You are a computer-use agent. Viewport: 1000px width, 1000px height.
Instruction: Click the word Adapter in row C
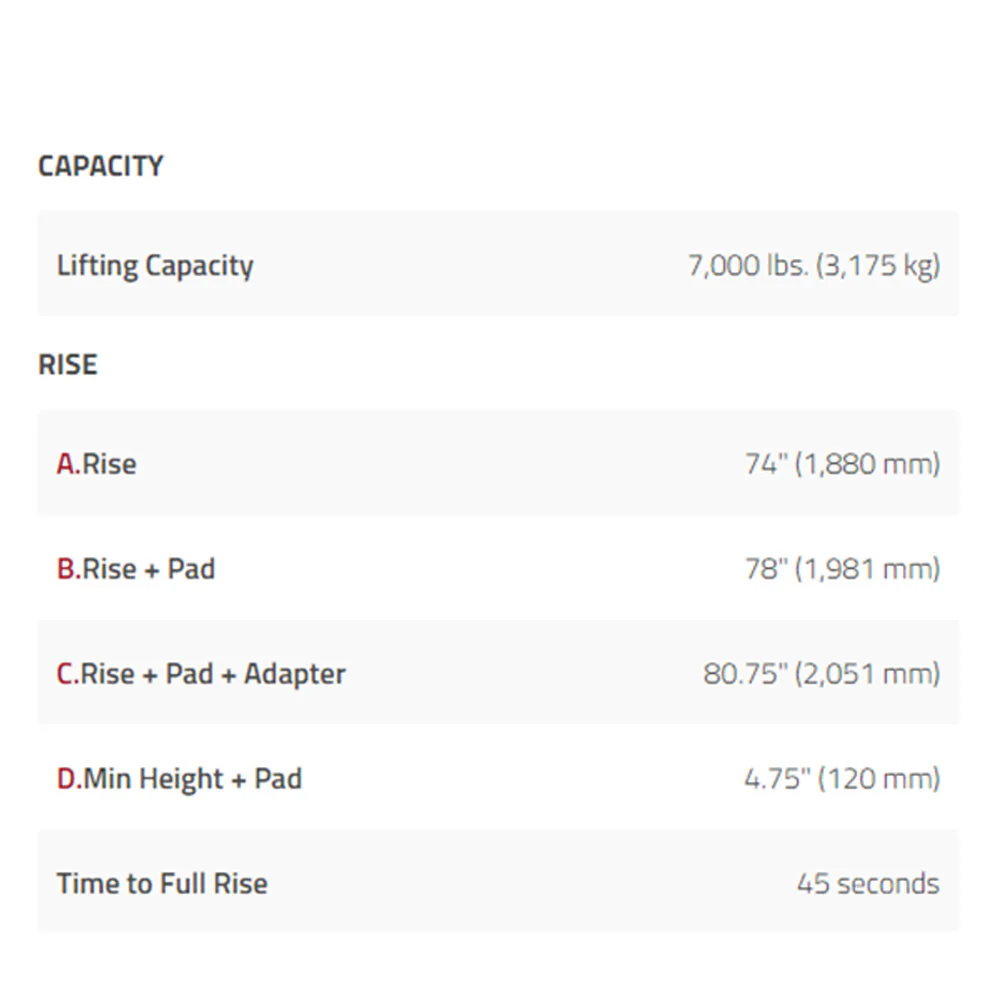295,675
